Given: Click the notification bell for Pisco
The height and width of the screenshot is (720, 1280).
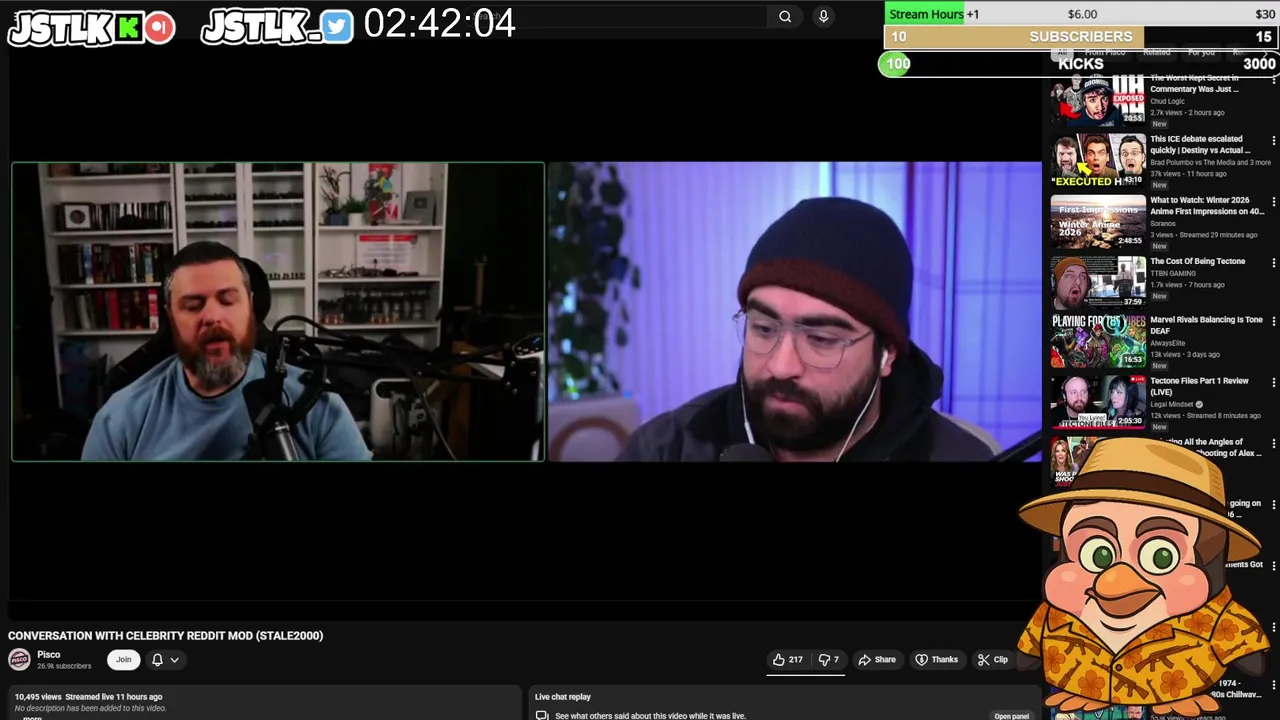Looking at the screenshot, I should tap(157, 659).
